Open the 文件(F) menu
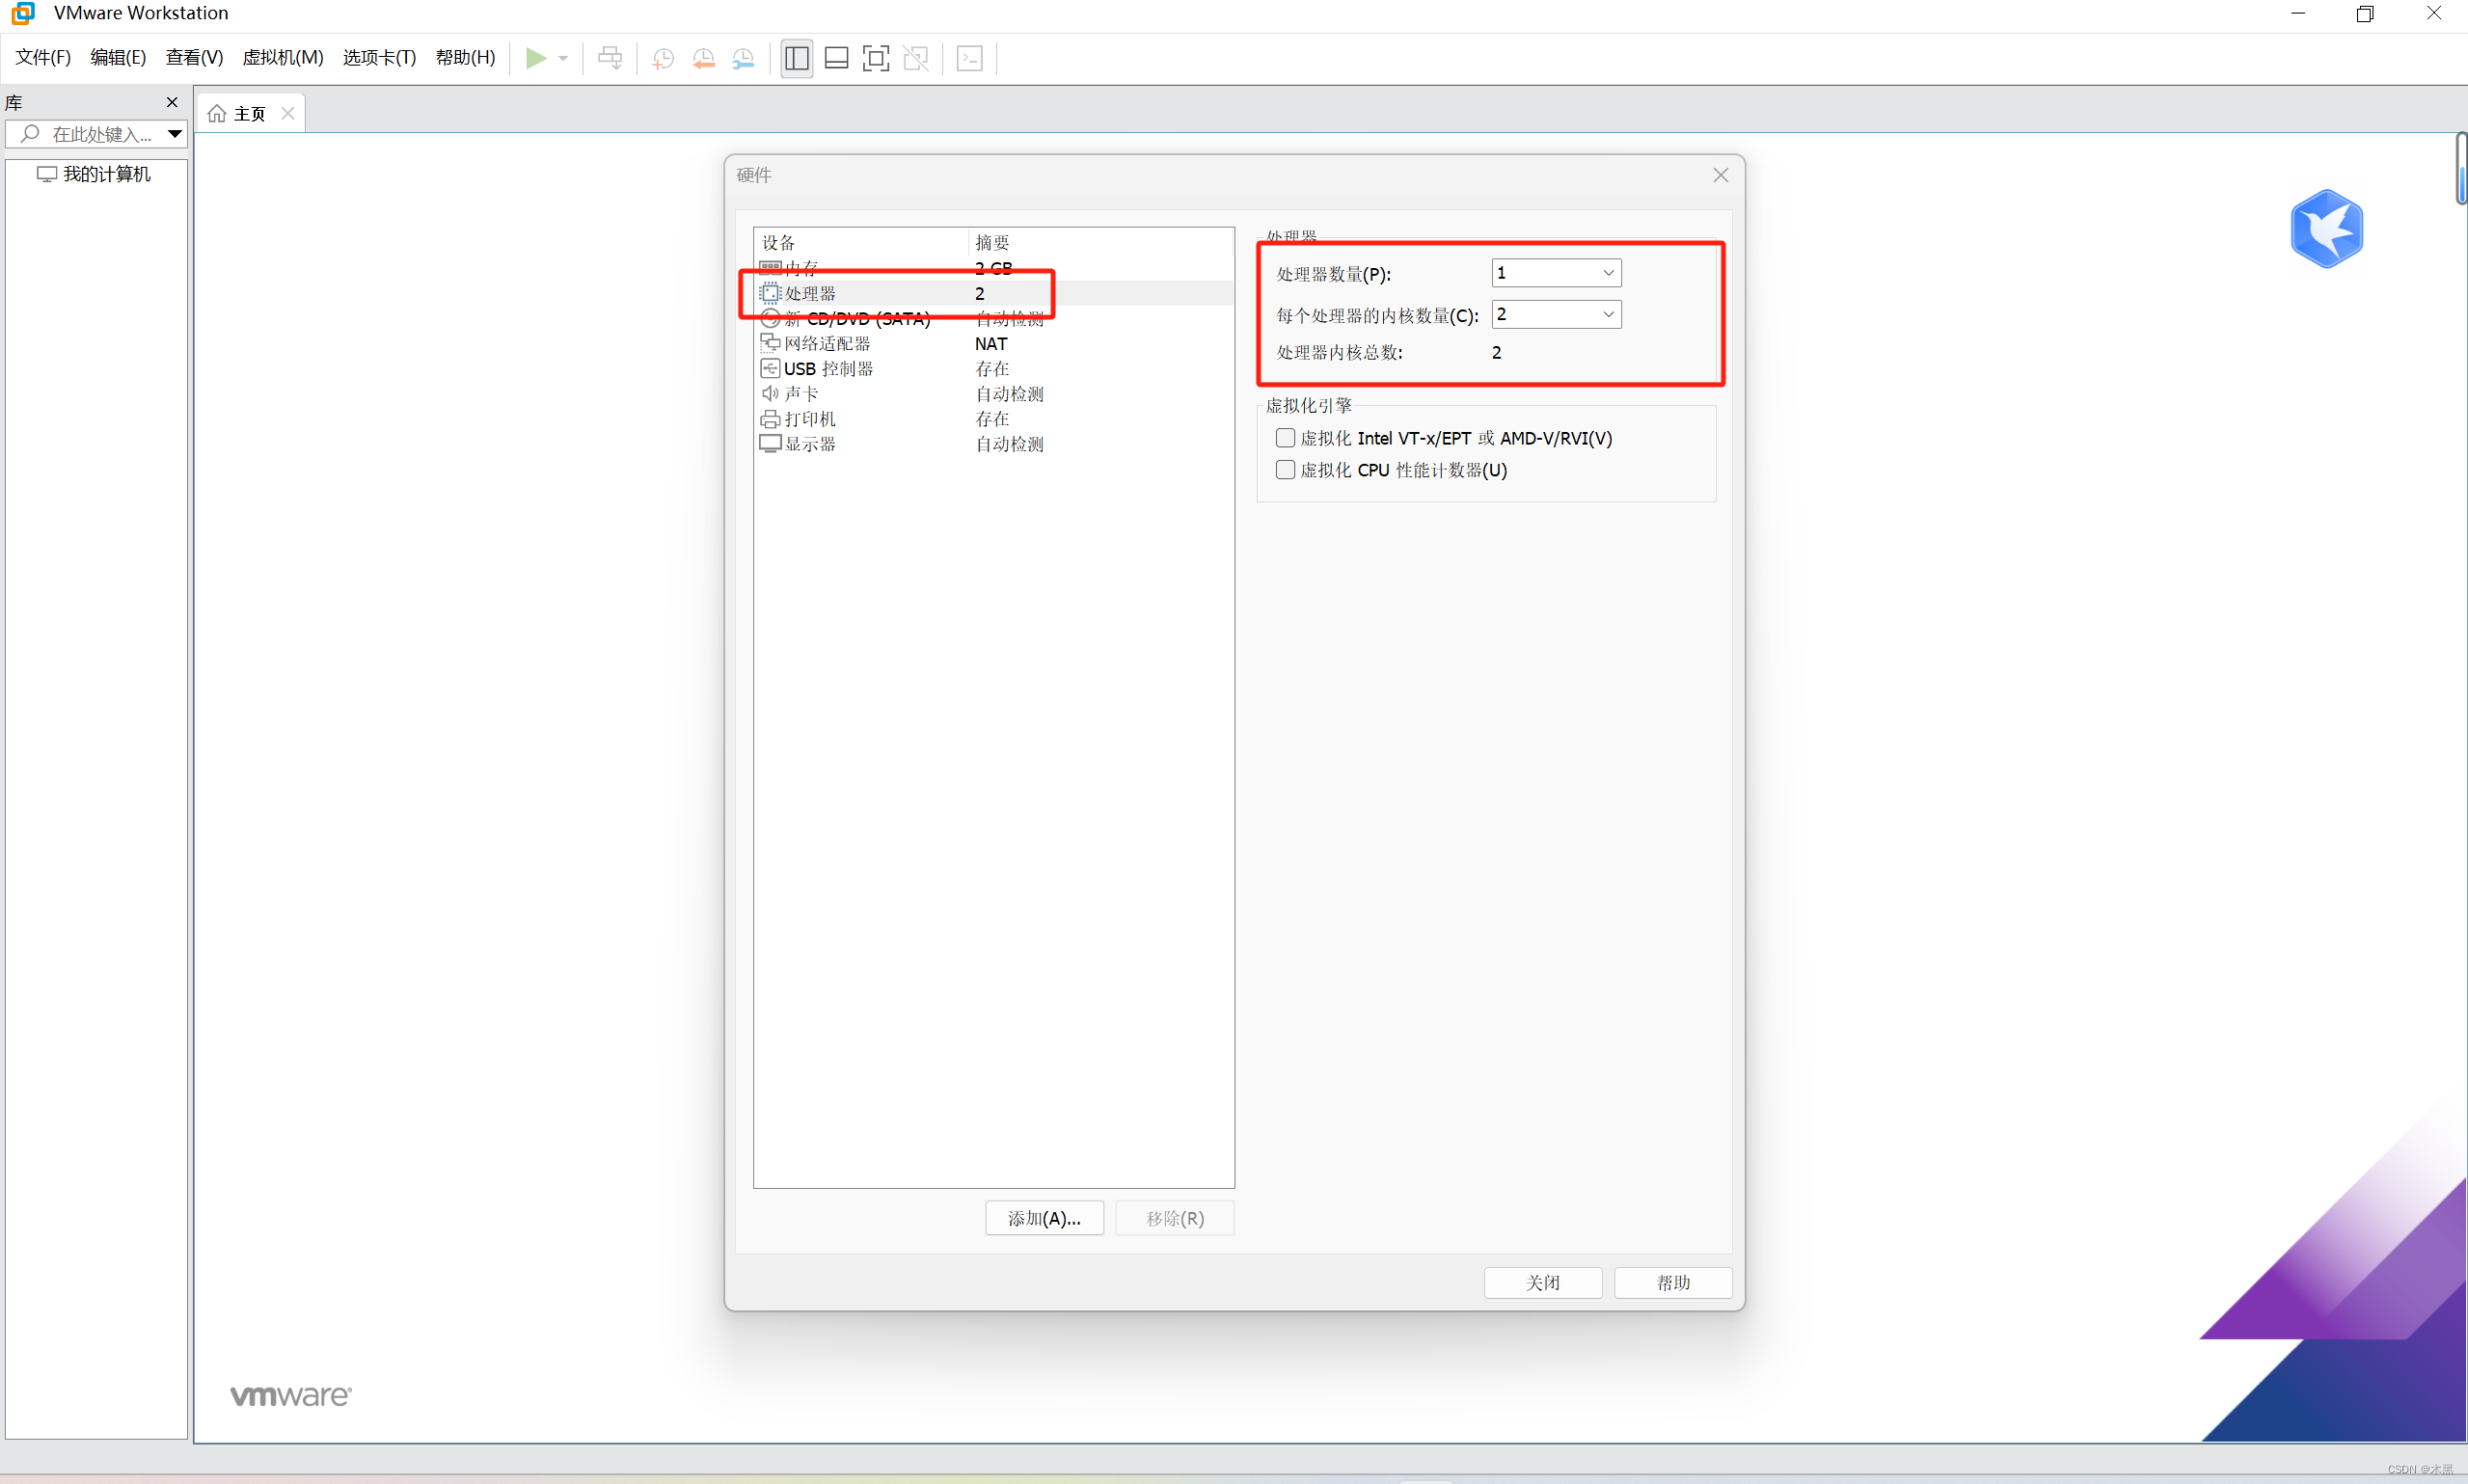Image resolution: width=2468 pixels, height=1484 pixels. (43, 58)
